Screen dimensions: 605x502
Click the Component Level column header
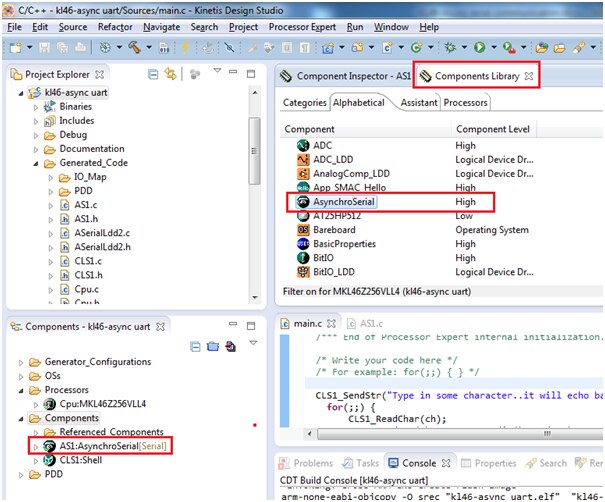(493, 129)
